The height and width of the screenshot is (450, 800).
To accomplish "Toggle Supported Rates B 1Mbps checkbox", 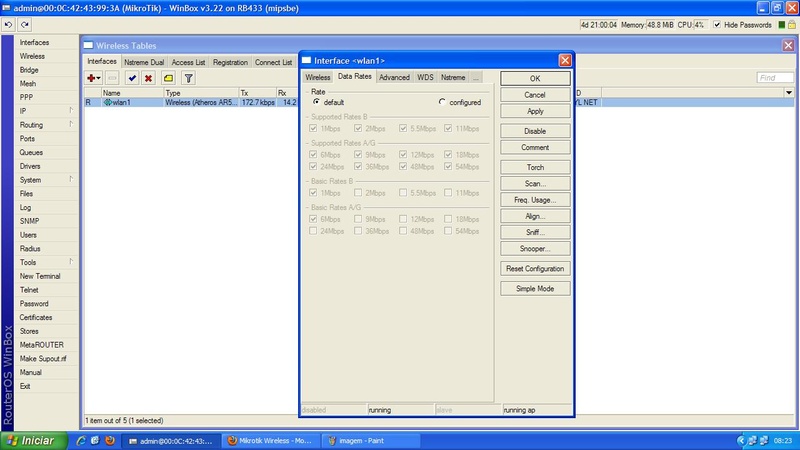I will coord(313,129).
